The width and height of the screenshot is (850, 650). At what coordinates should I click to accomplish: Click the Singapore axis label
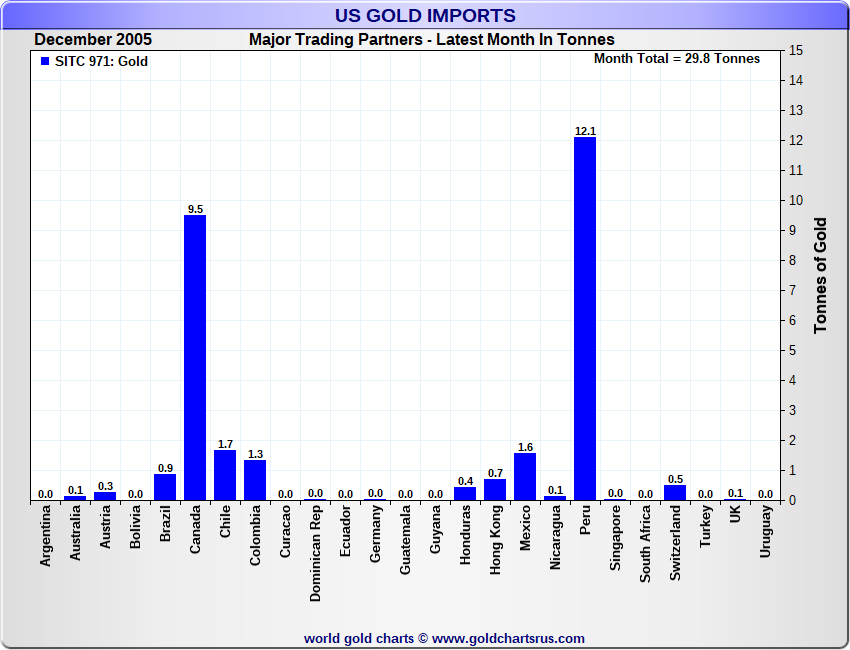coord(615,537)
